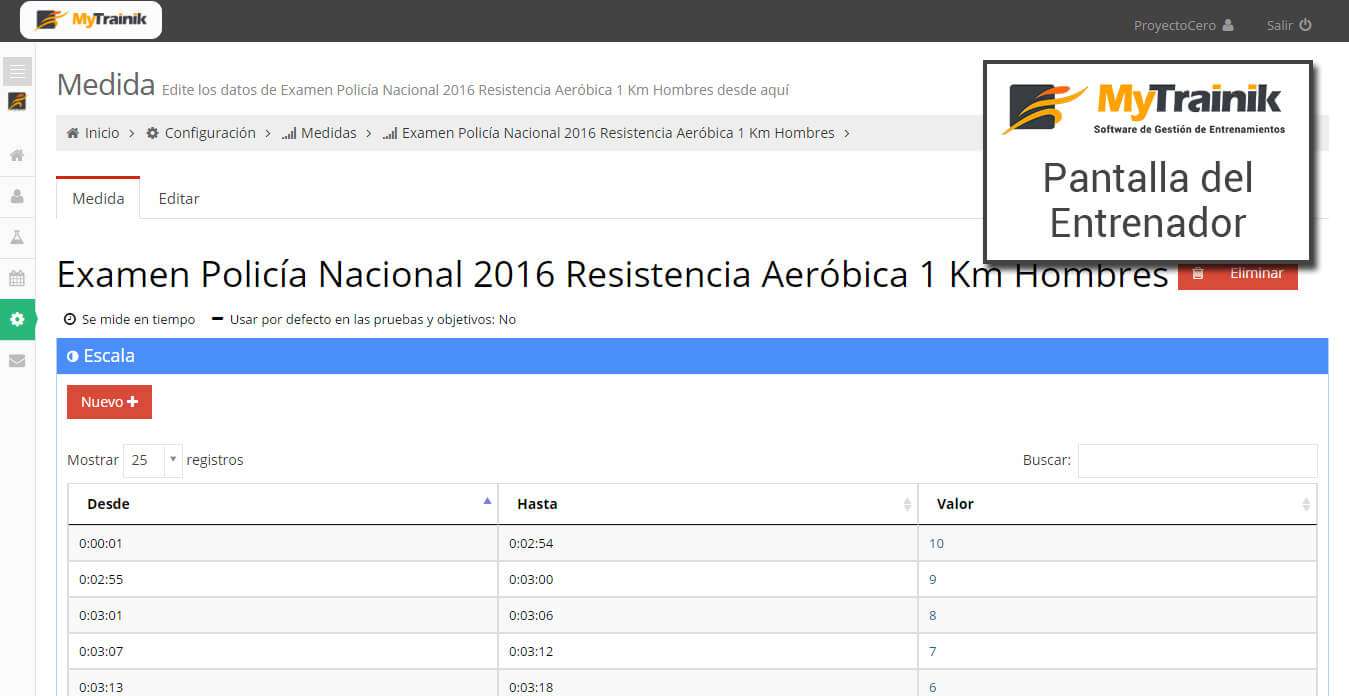Click the Buscar search field
This screenshot has height=696, width=1349.
(x=1197, y=461)
